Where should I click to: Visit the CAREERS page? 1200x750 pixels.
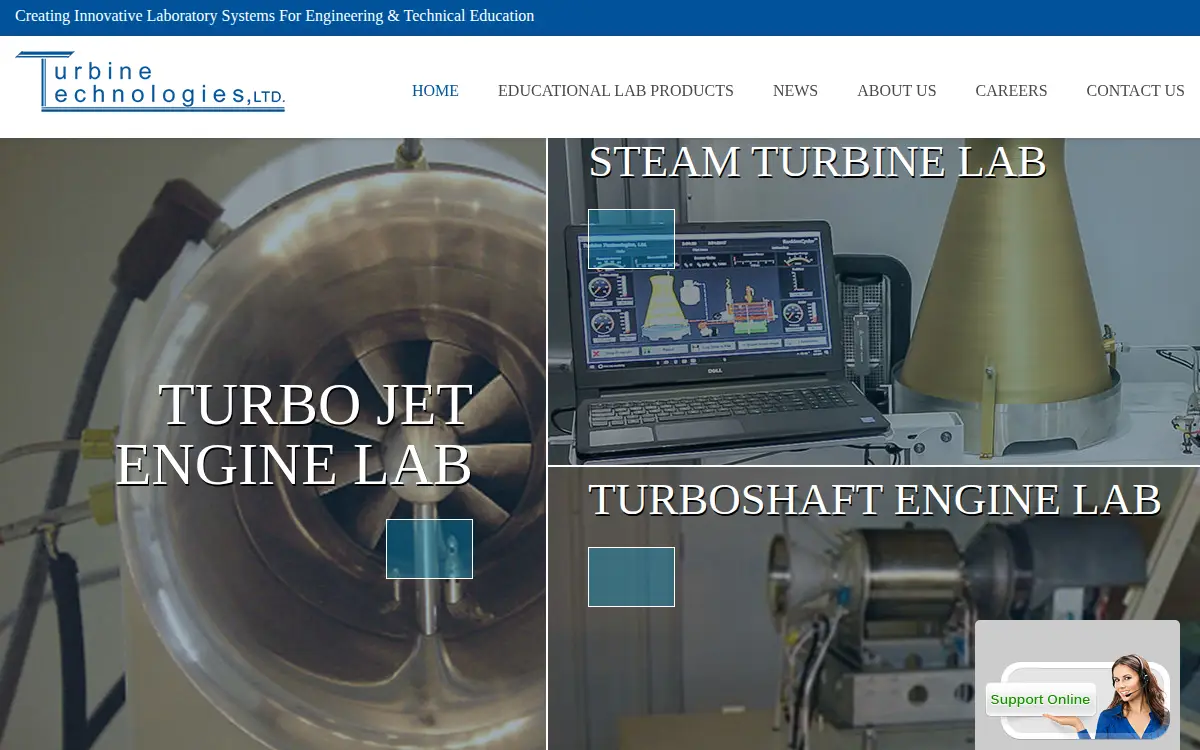click(1011, 91)
